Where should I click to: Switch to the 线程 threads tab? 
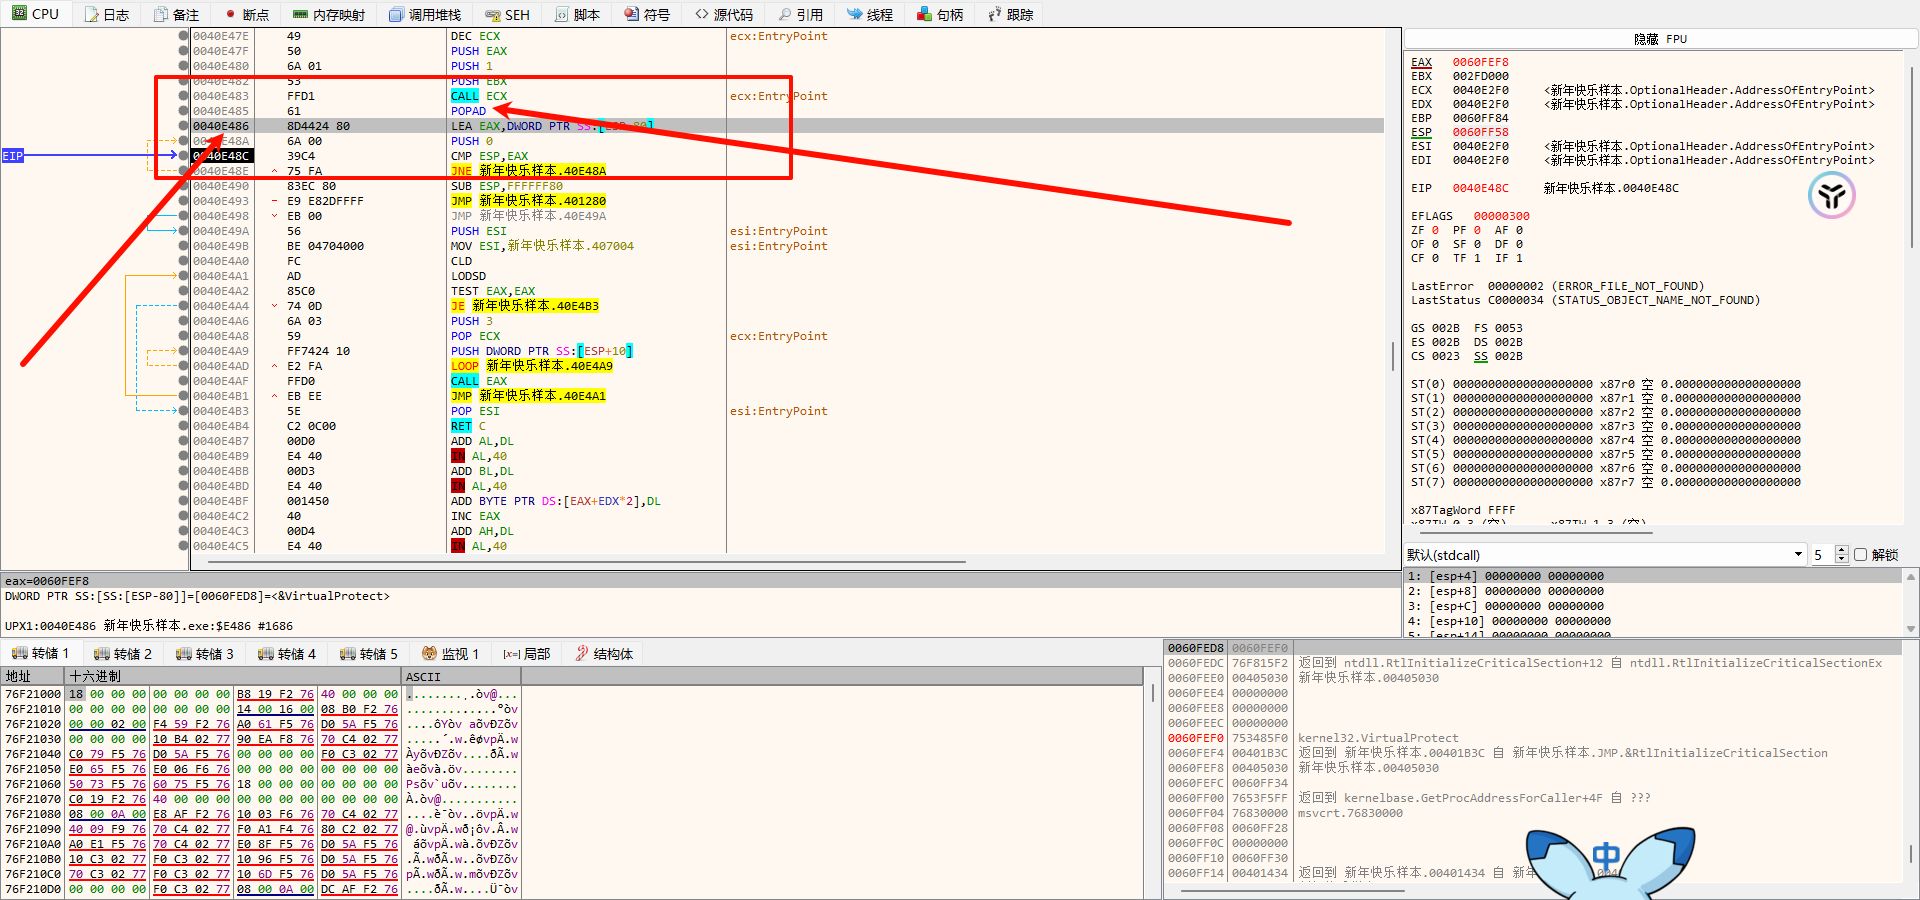(870, 14)
